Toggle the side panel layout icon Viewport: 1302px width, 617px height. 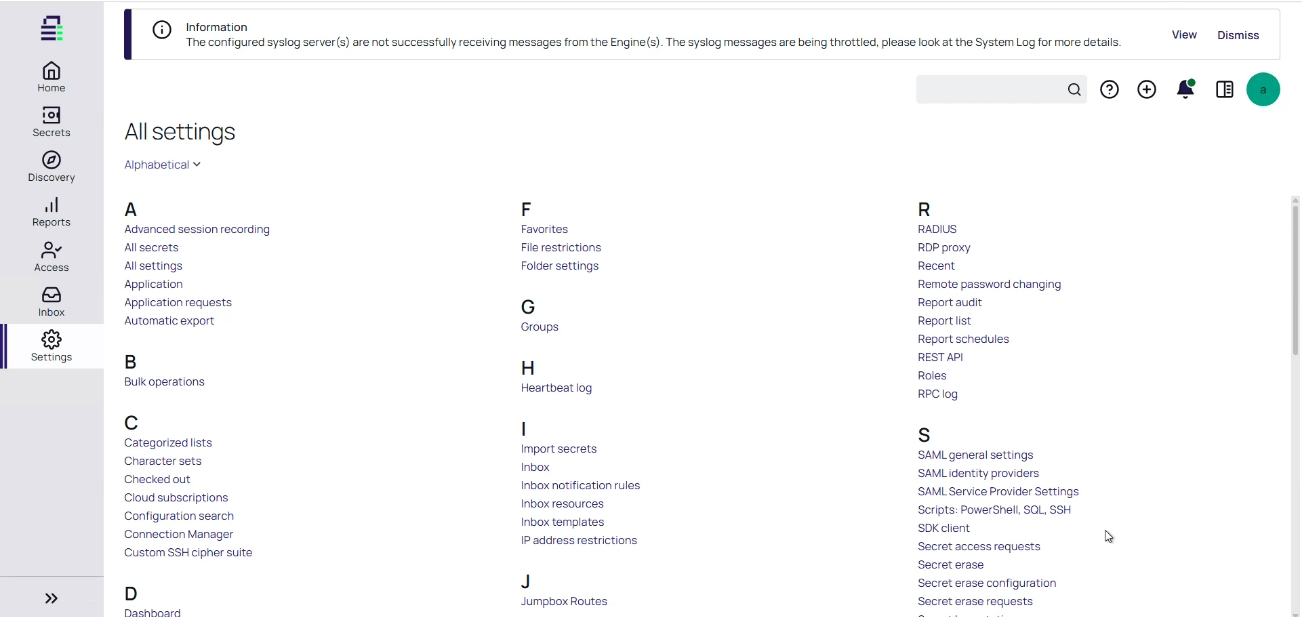tap(1224, 90)
